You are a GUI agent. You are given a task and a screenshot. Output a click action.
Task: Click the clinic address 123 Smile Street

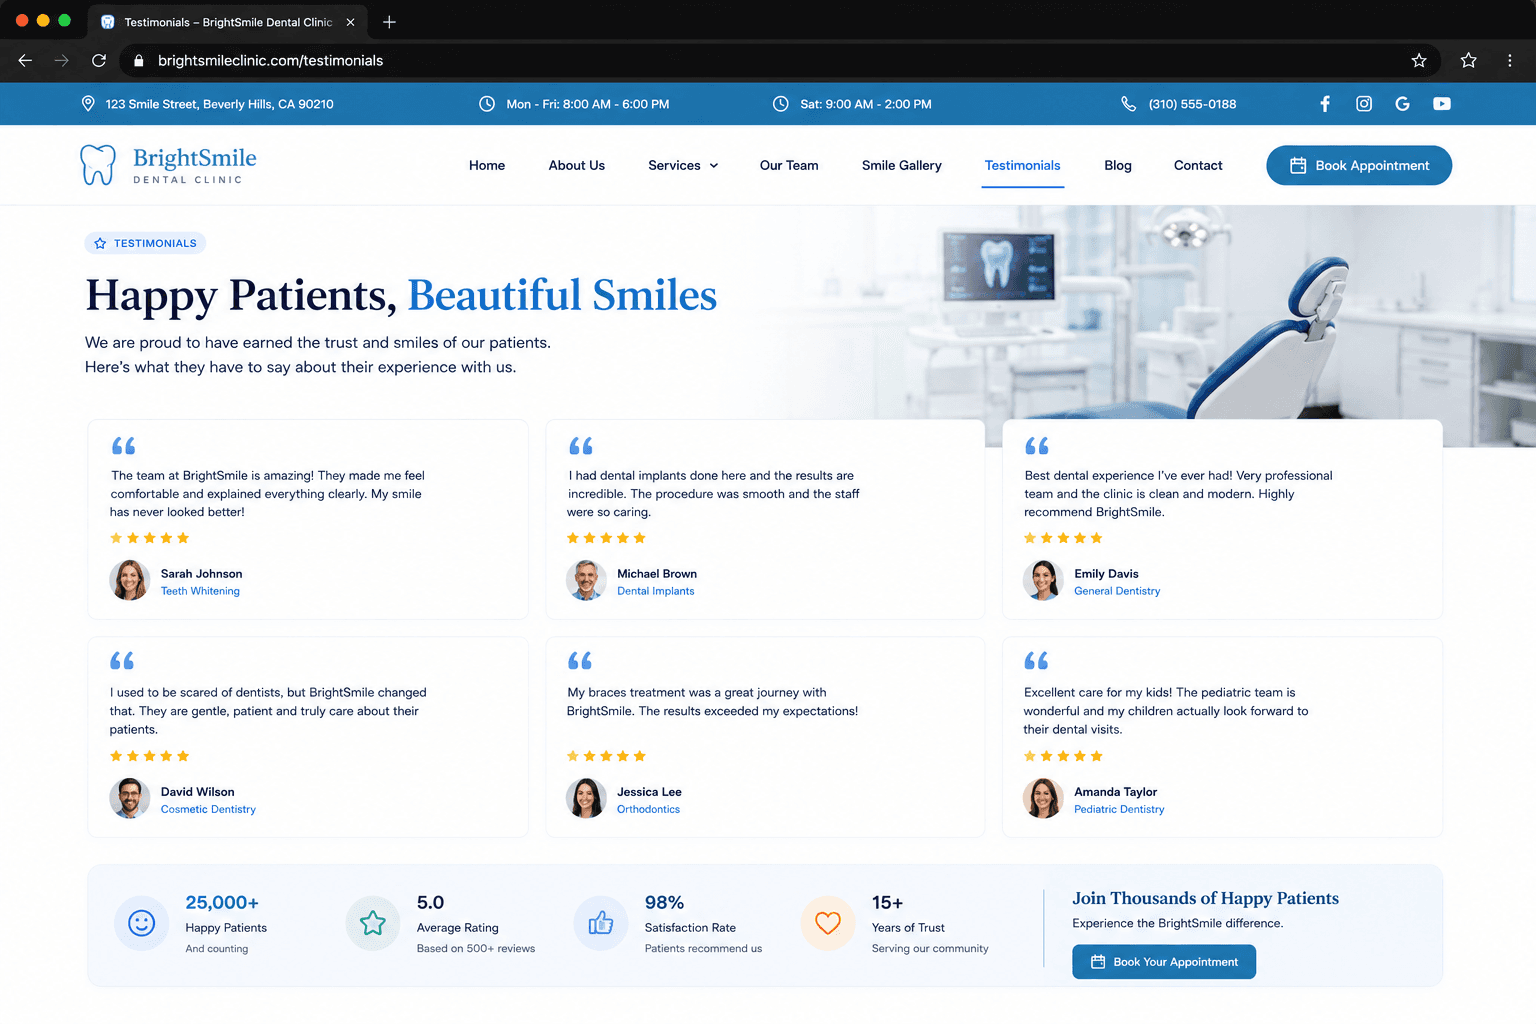219,104
